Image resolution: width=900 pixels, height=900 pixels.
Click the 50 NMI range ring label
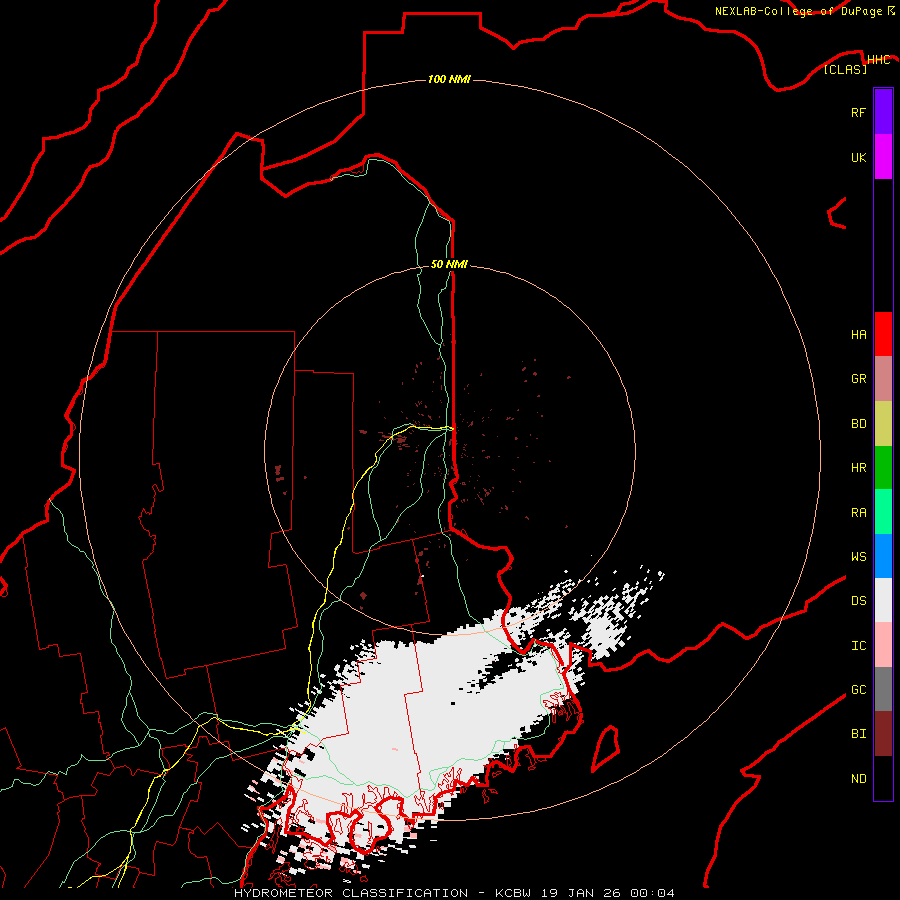pyautogui.click(x=449, y=264)
